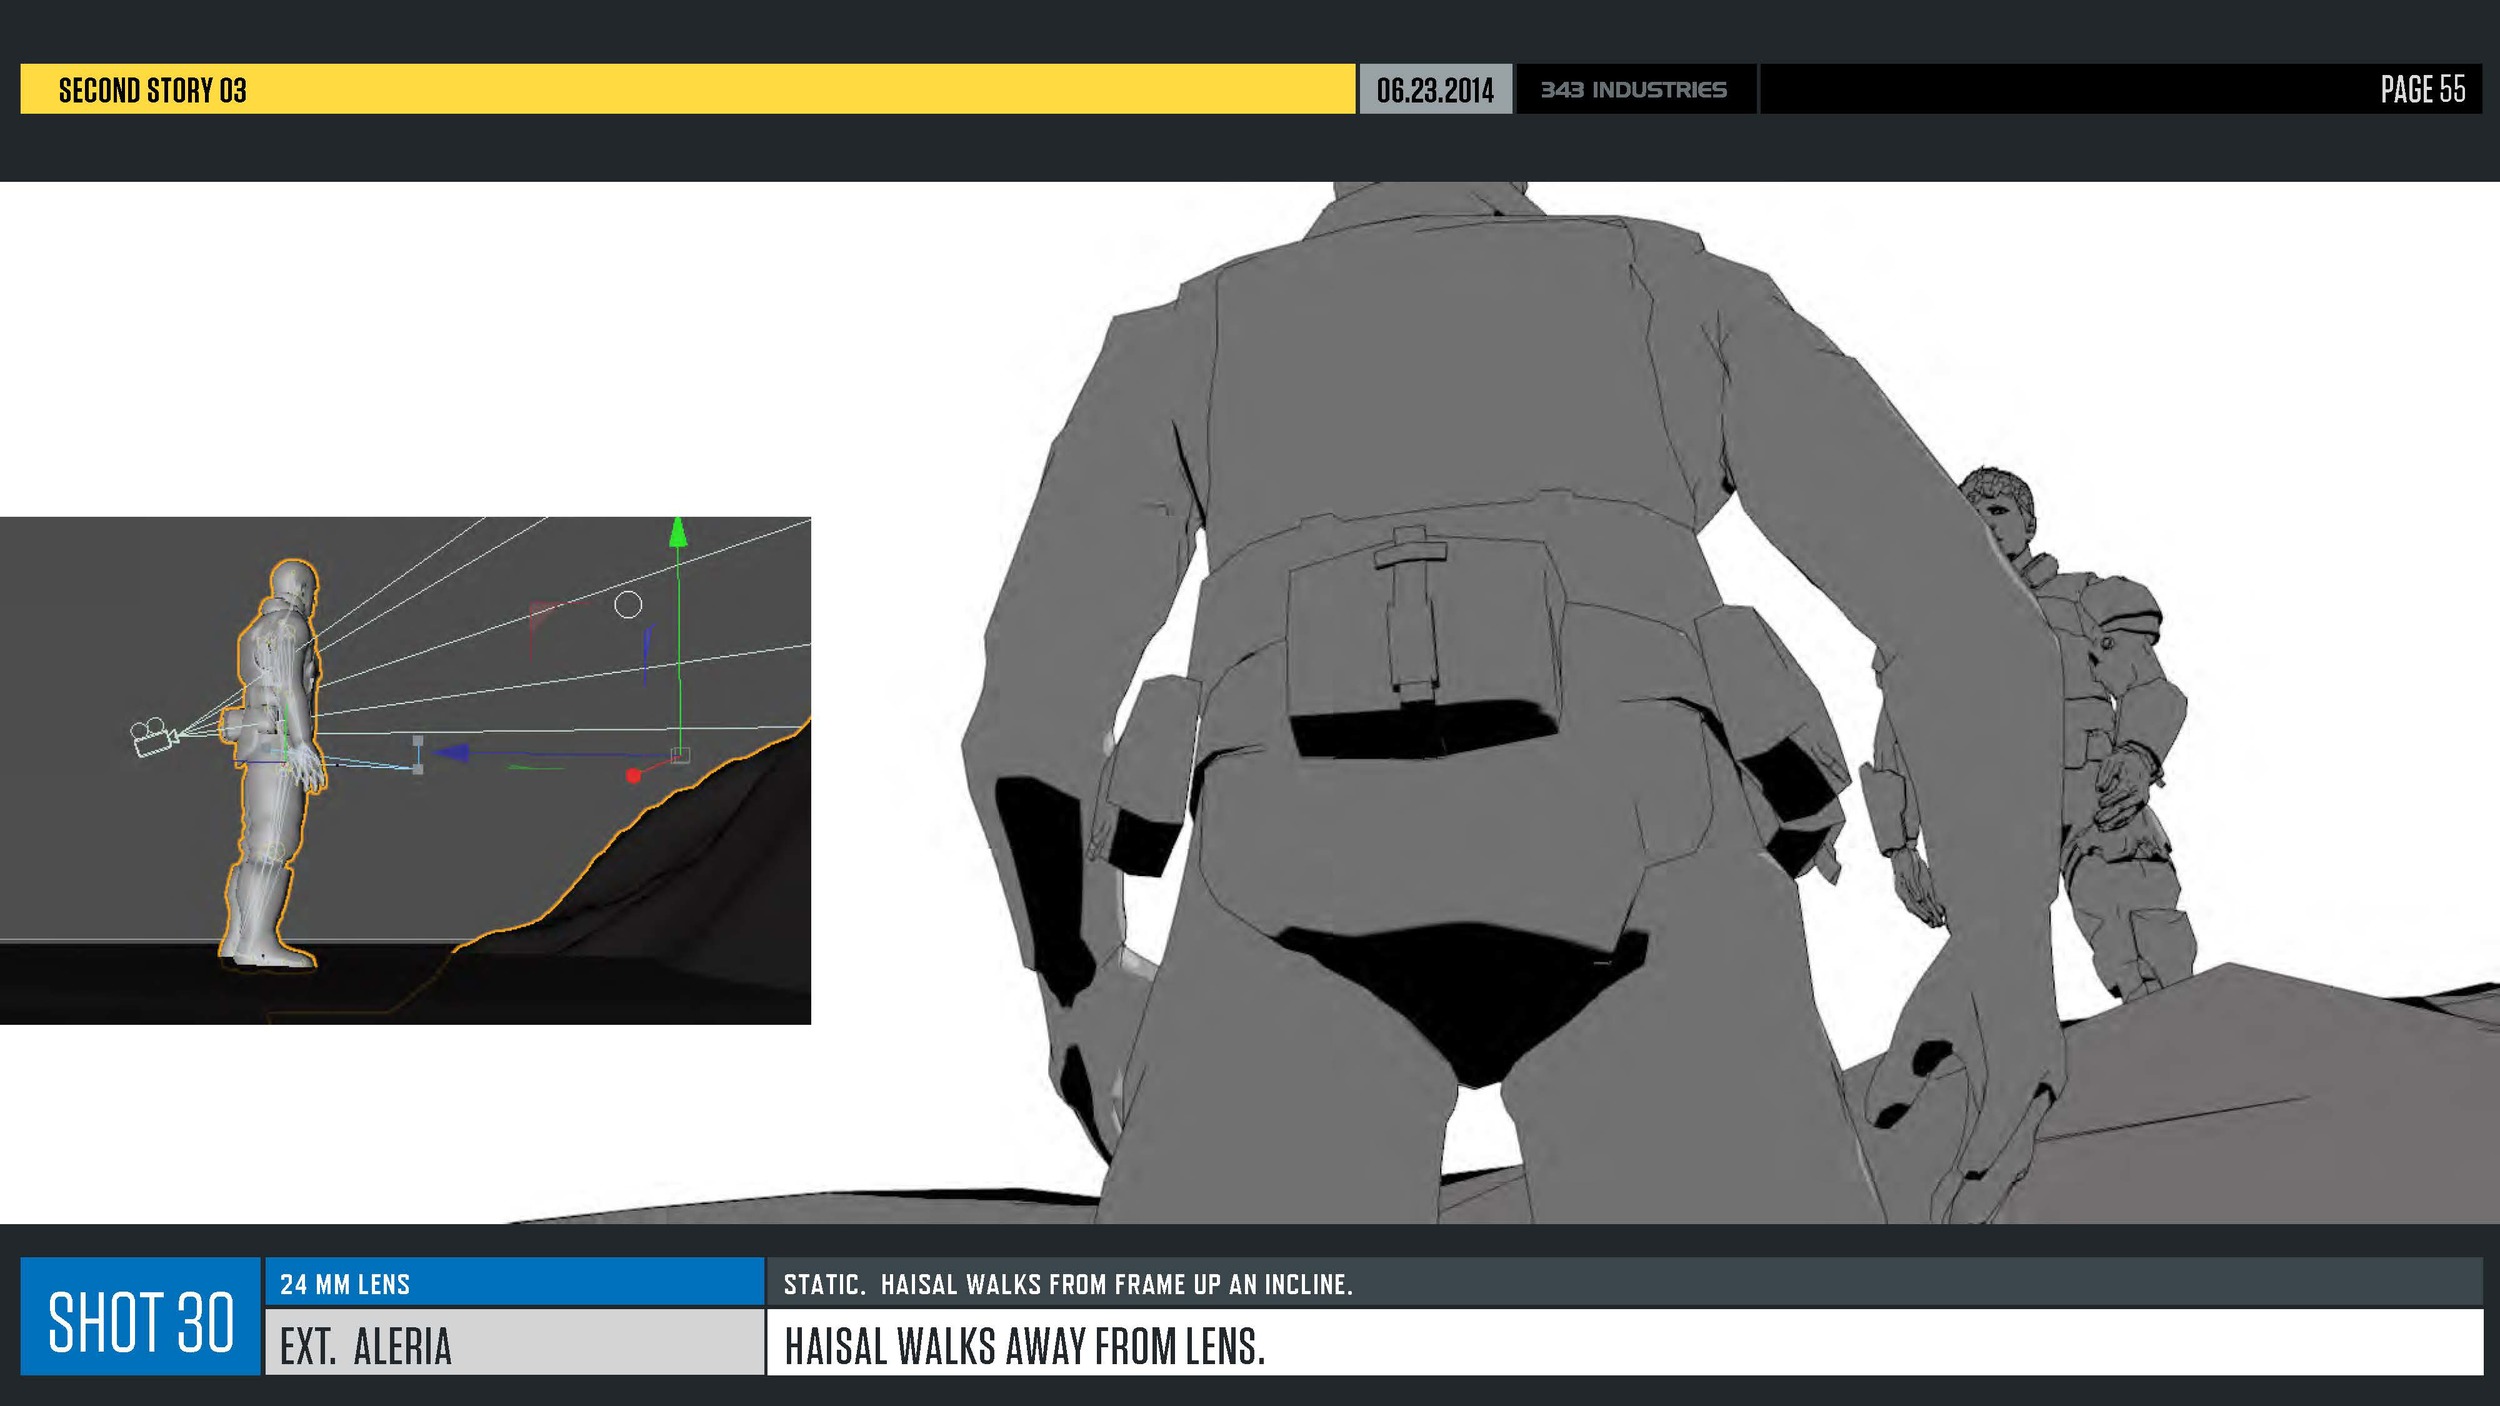Click the red dot manipulator handle
The height and width of the screenshot is (1406, 2500).
click(x=633, y=775)
